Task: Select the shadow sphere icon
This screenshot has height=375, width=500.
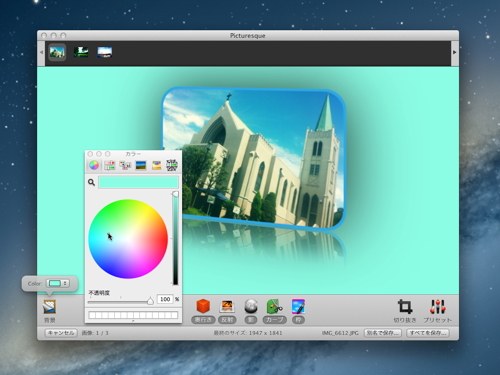Action: click(x=251, y=306)
